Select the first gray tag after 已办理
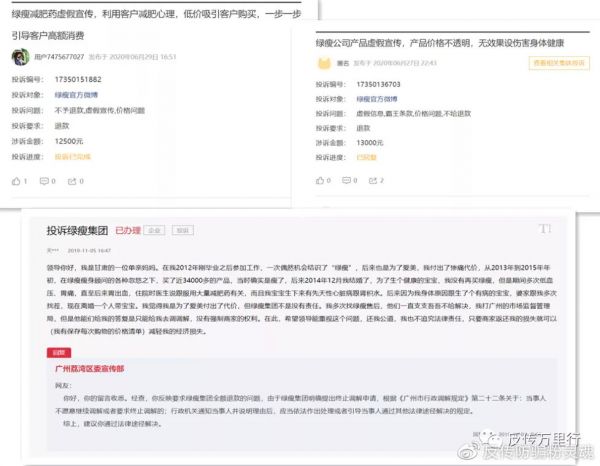Image resolution: width=600 pixels, height=466 pixels. (x=154, y=230)
